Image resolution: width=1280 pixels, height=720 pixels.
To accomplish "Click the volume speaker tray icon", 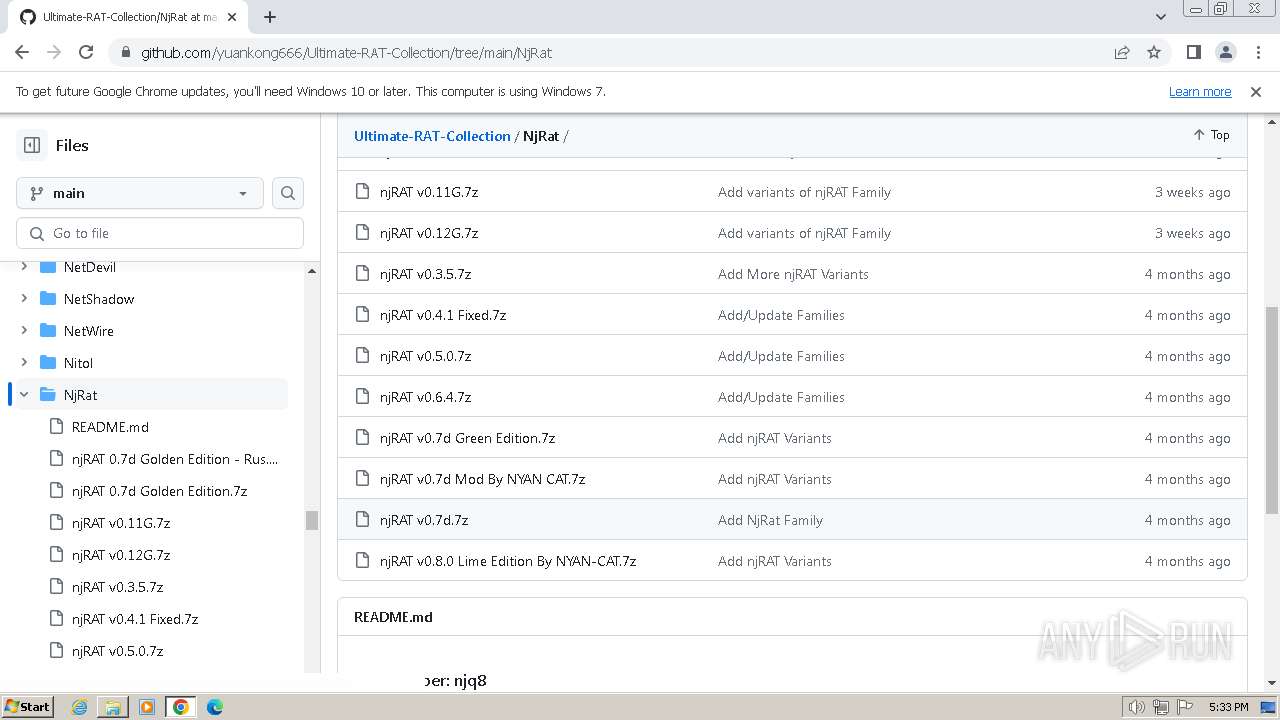I will (x=1136, y=707).
